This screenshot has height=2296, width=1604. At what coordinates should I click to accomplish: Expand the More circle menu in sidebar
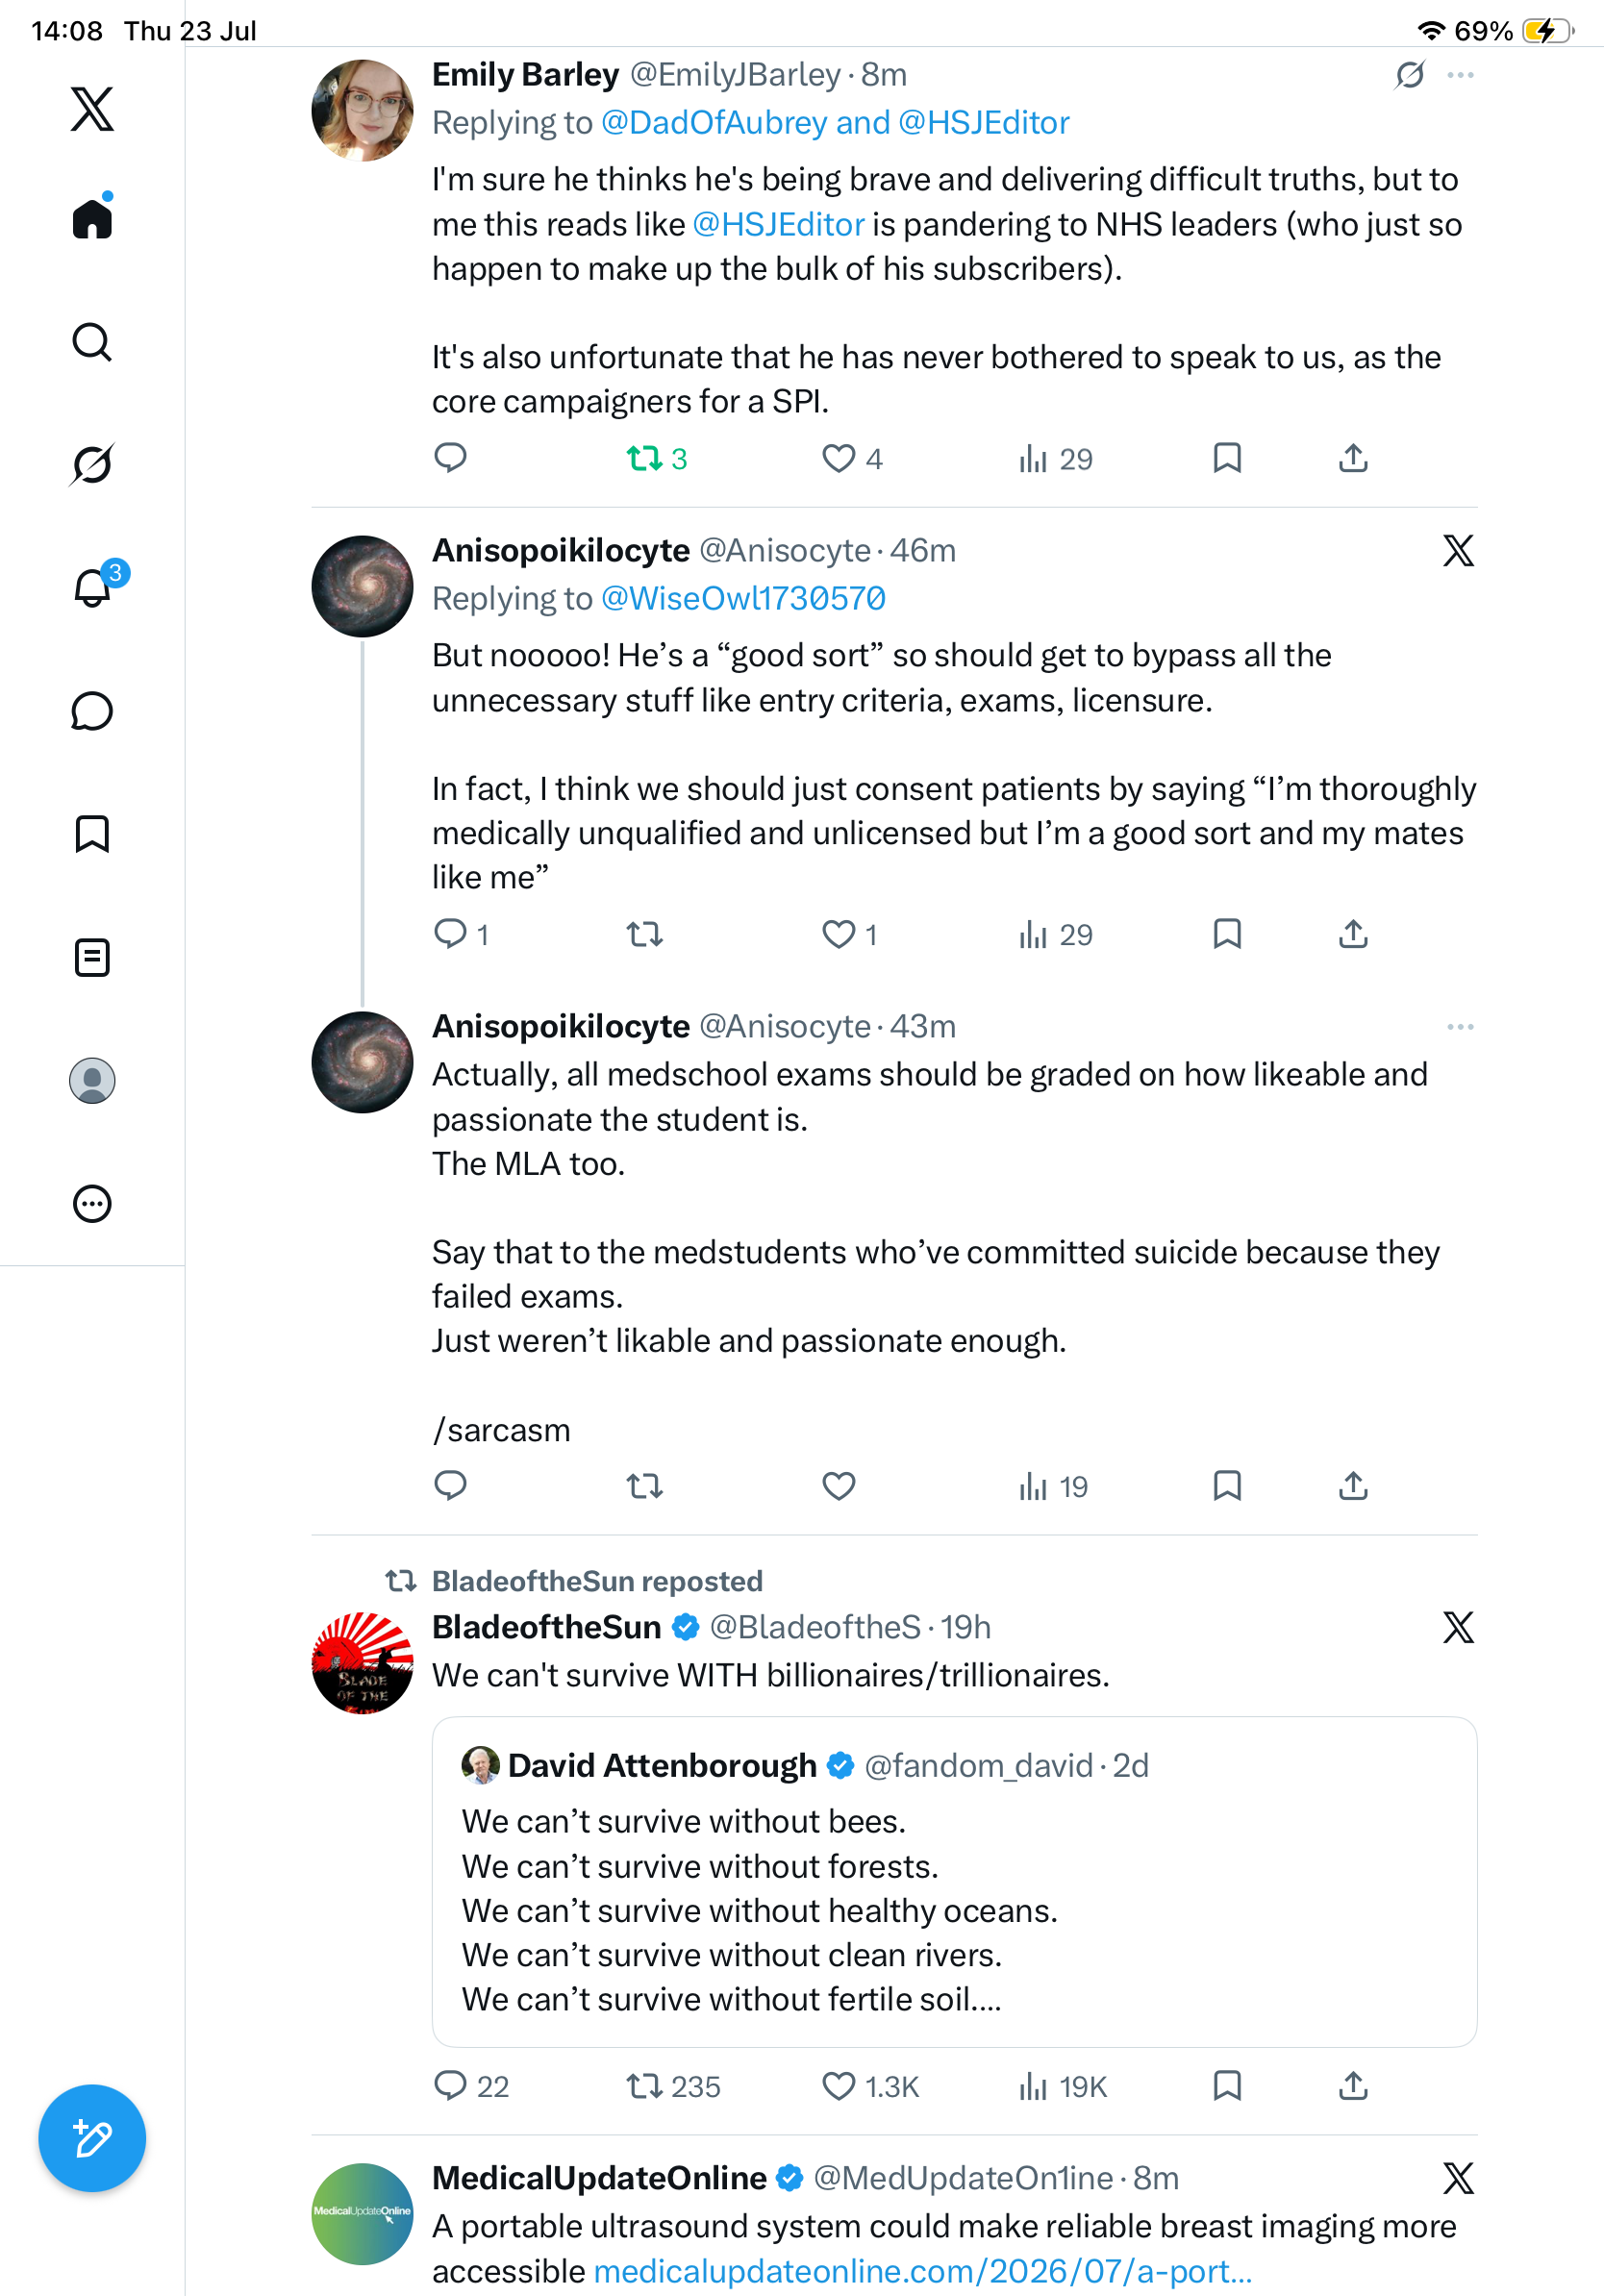[x=92, y=1204]
